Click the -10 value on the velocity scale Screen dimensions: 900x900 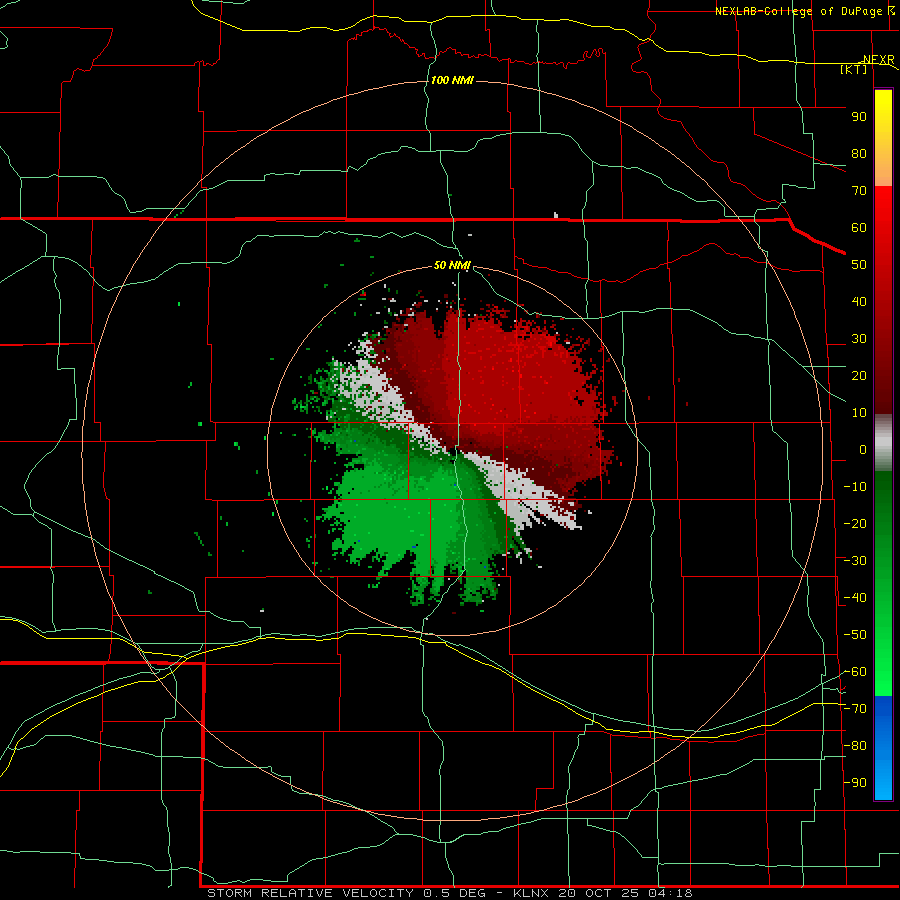855,487
